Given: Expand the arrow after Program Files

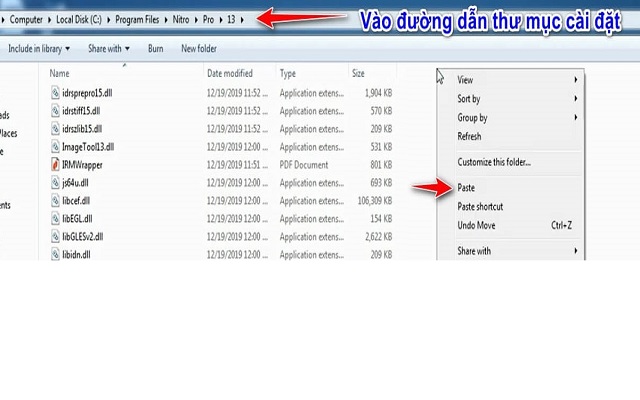Looking at the screenshot, I should (166, 20).
